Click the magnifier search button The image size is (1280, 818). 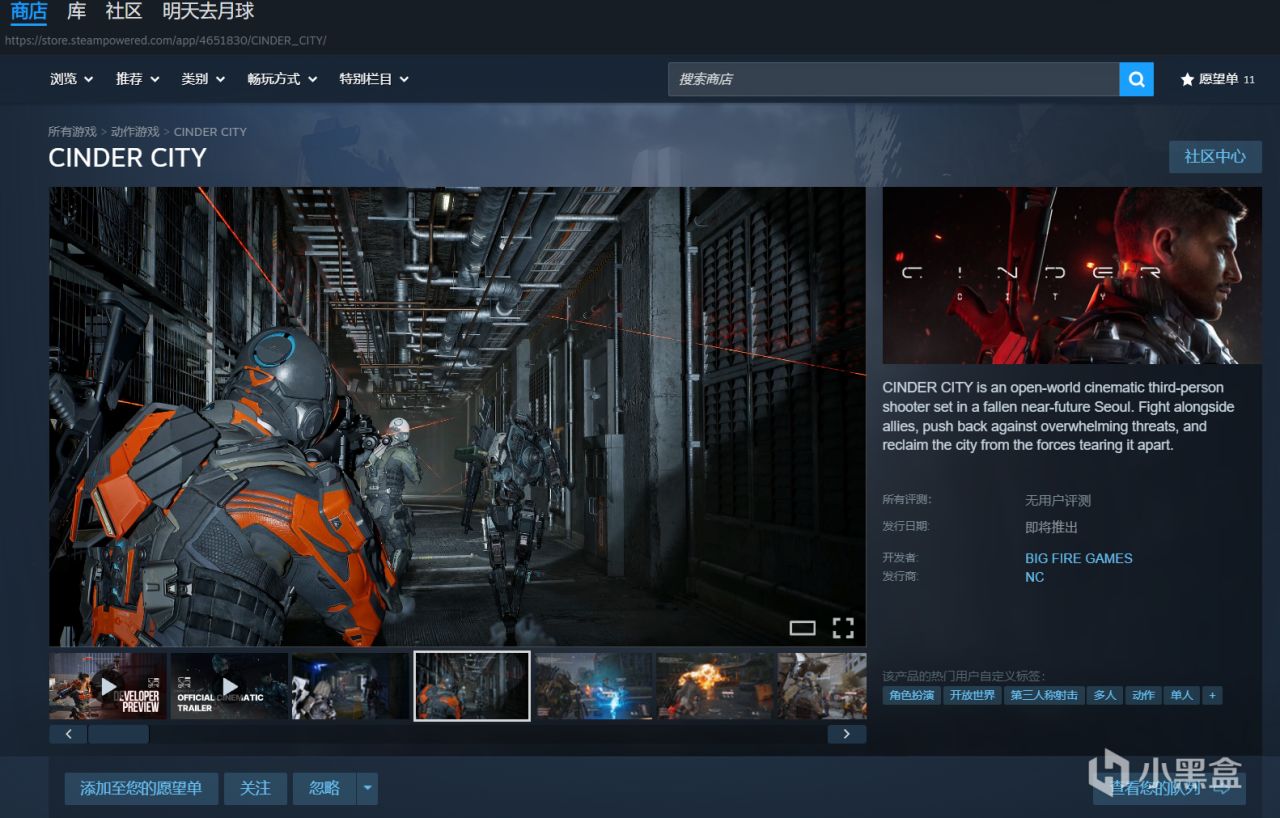point(1136,79)
